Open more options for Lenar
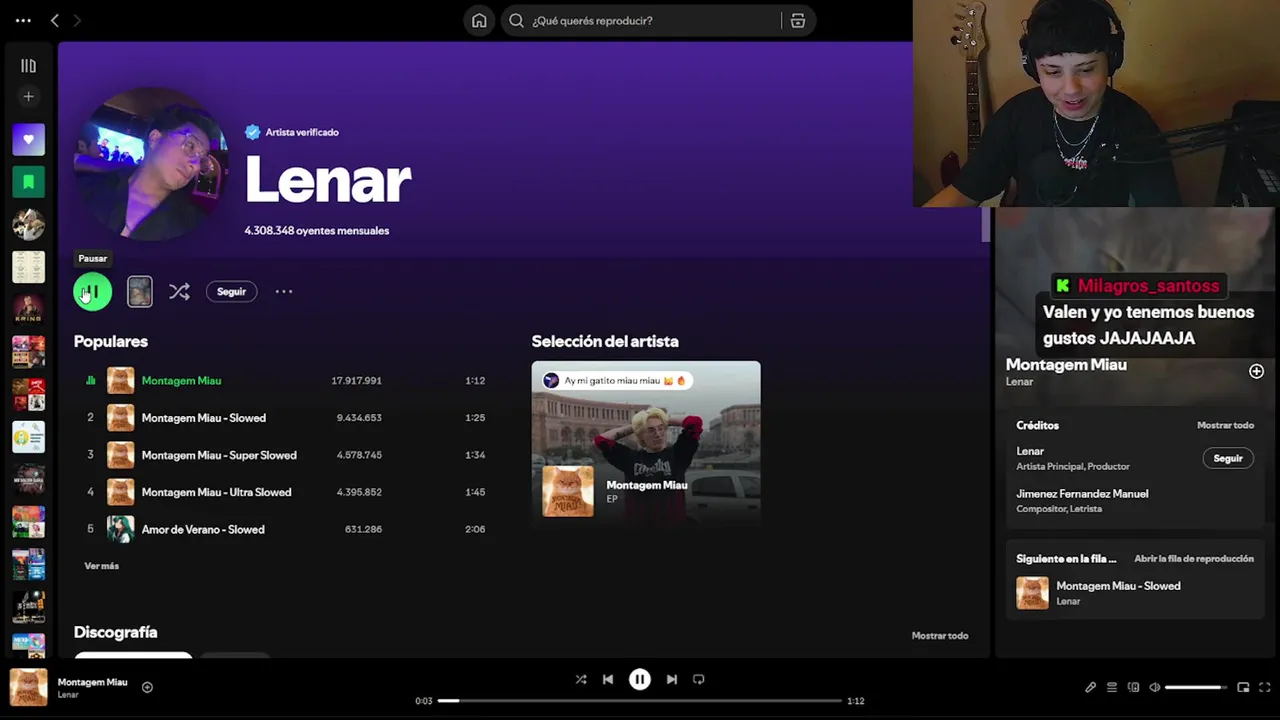The height and width of the screenshot is (720, 1280). (284, 291)
